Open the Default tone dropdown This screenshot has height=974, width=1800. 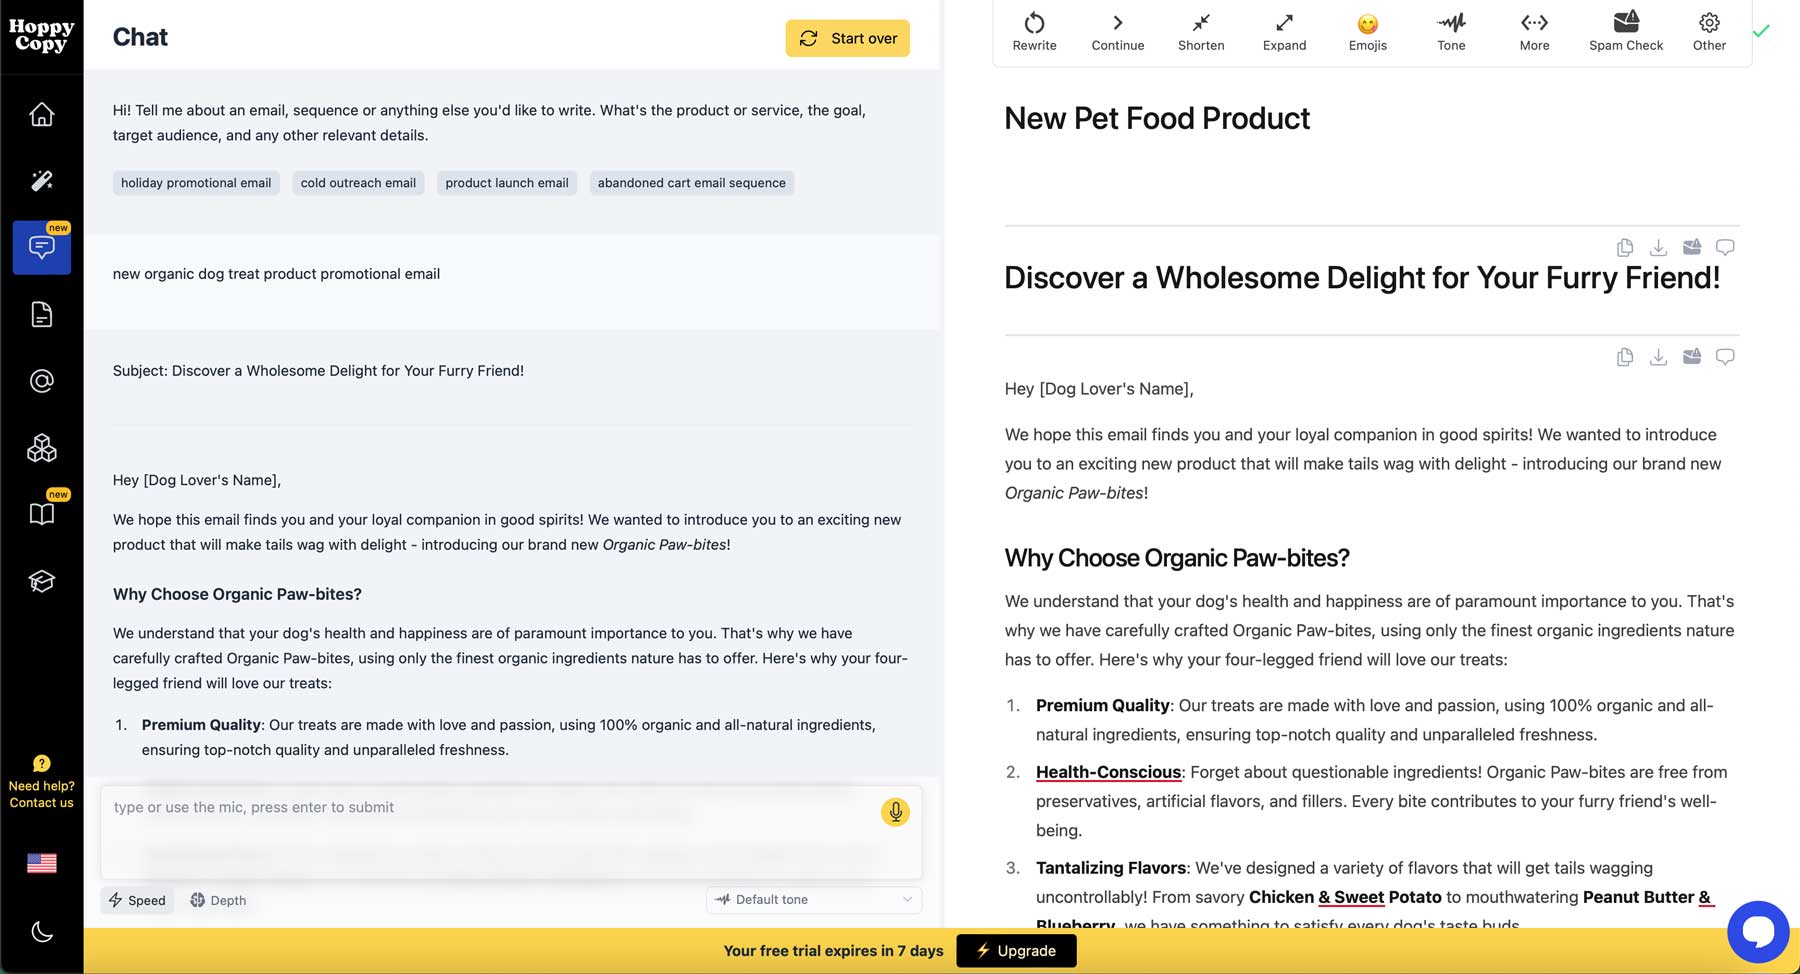(814, 900)
